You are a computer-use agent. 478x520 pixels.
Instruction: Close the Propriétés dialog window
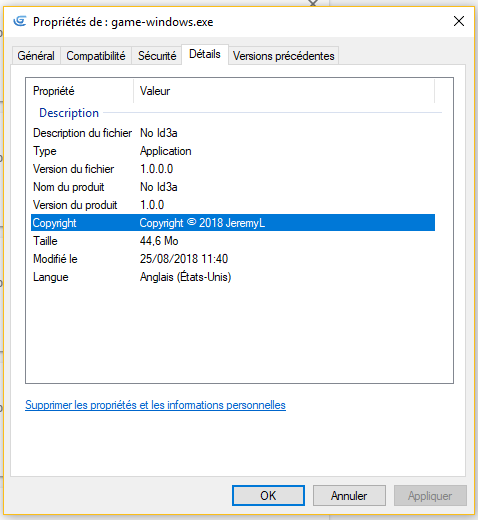coord(459,21)
